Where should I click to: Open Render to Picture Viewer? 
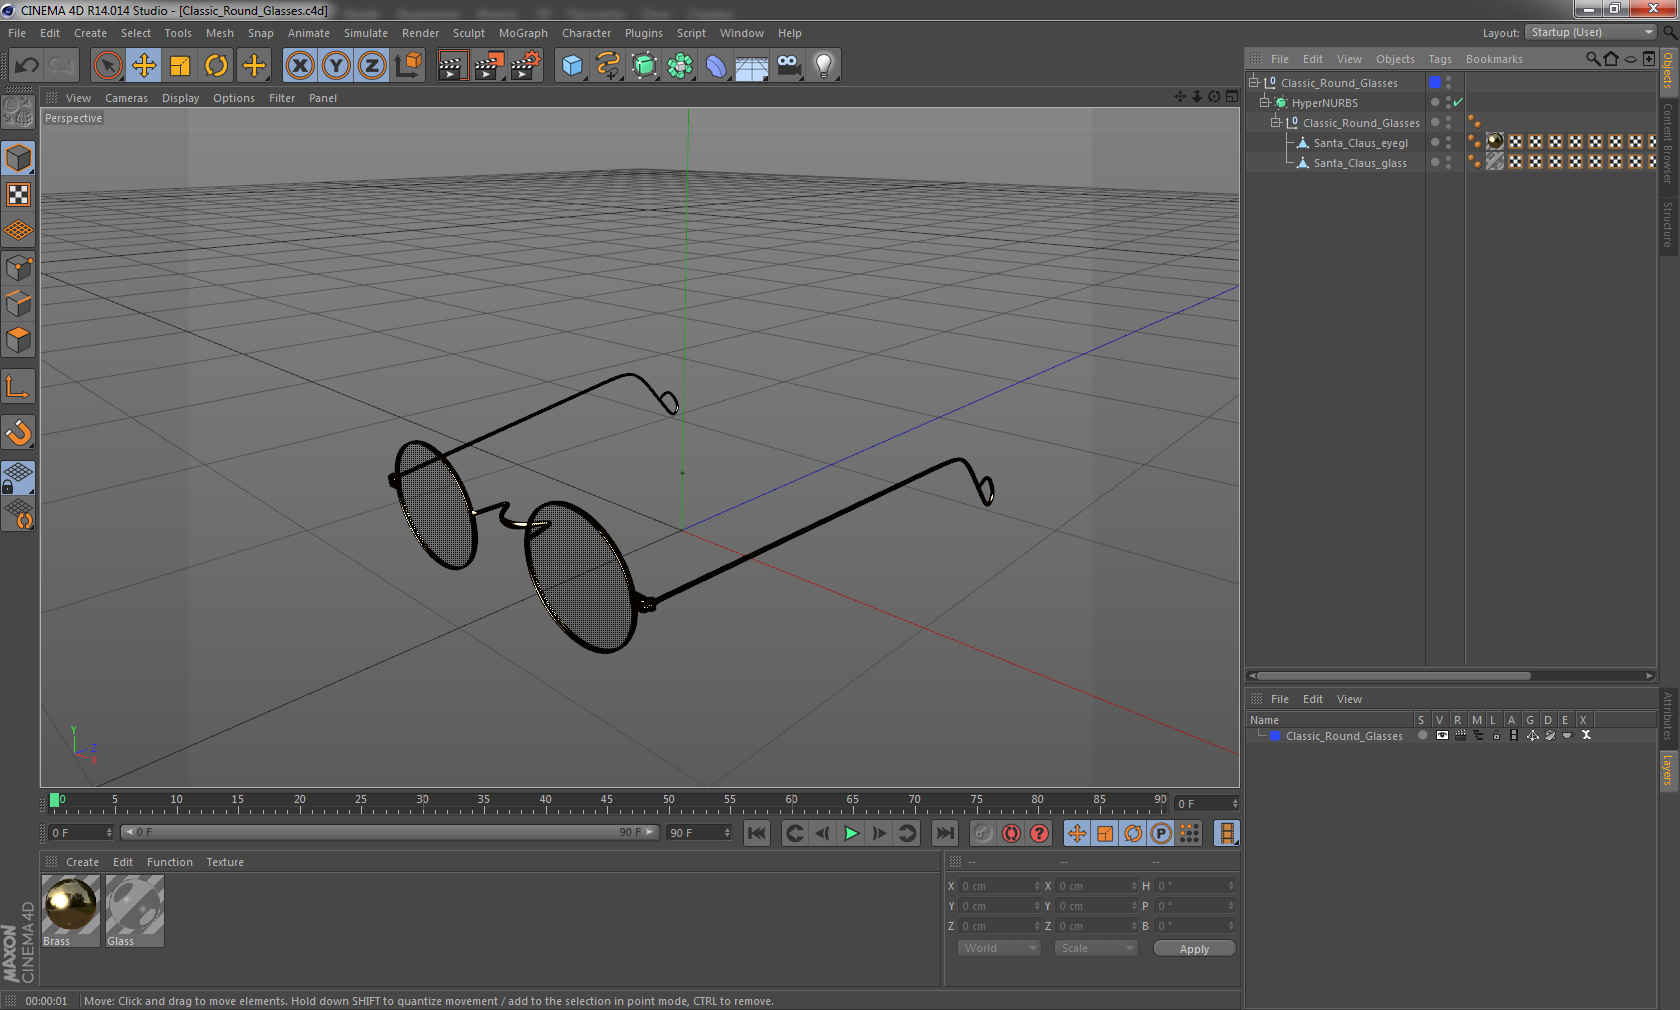tap(488, 66)
